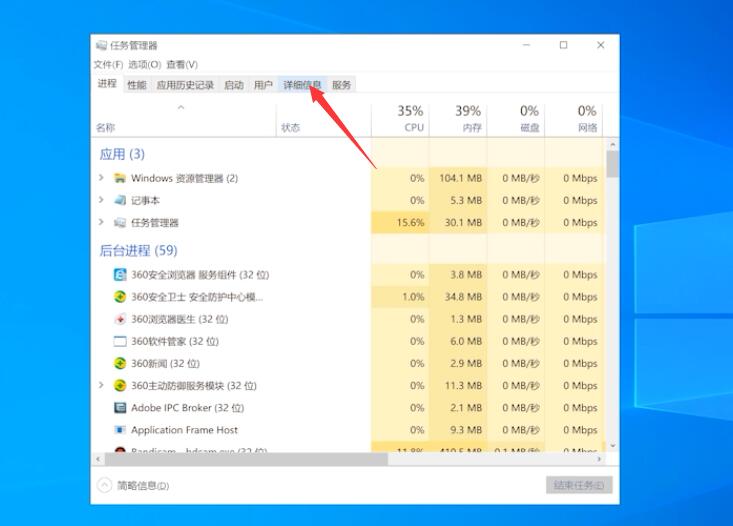Switch to the 启动 tab

point(234,85)
